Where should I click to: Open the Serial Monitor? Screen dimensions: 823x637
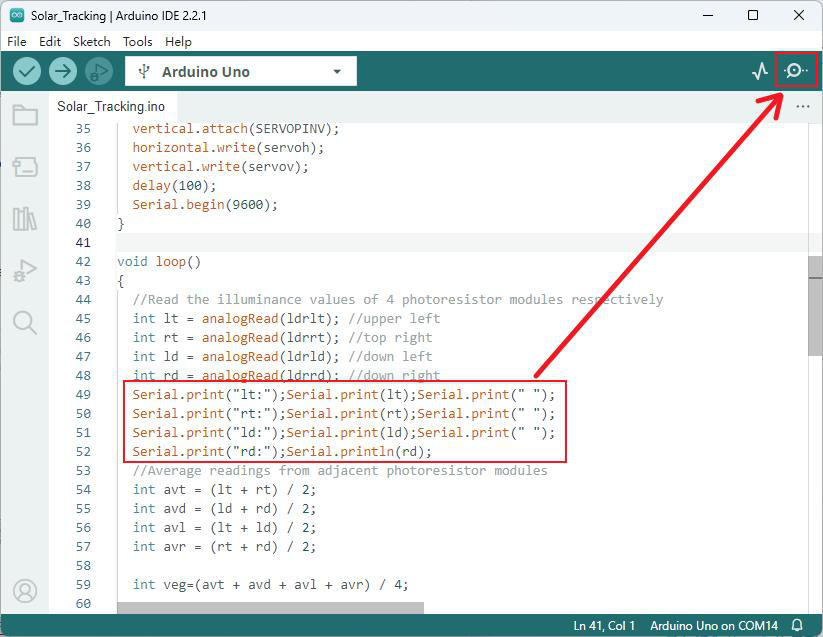[x=796, y=70]
